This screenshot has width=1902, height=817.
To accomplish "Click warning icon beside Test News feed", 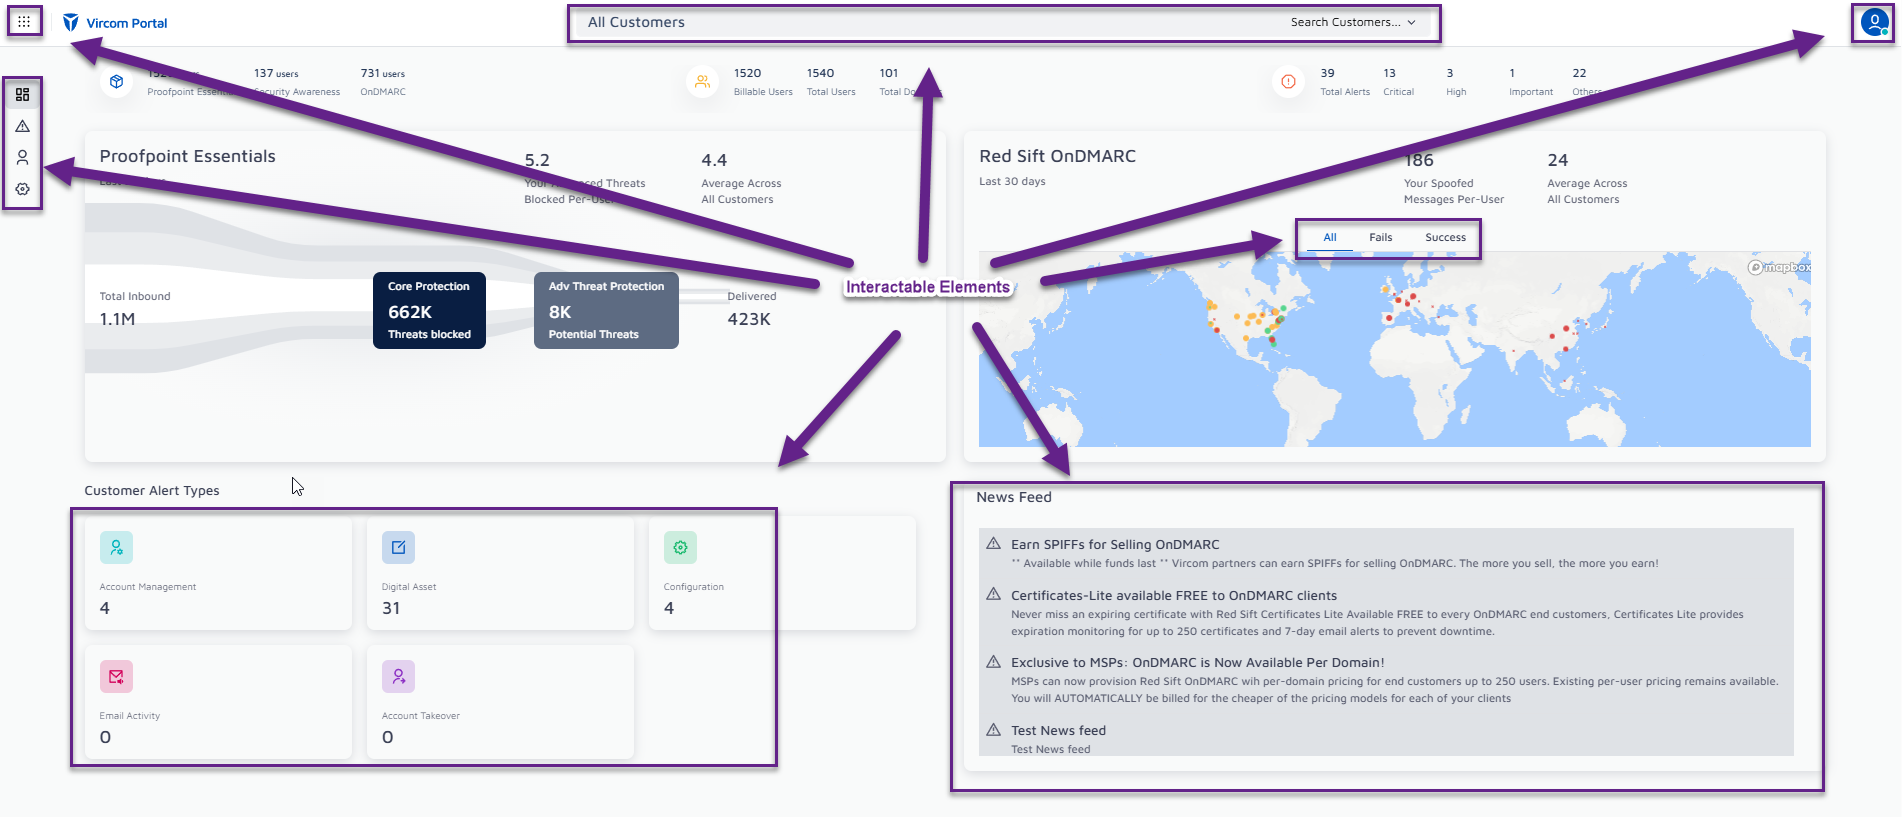I will (993, 730).
